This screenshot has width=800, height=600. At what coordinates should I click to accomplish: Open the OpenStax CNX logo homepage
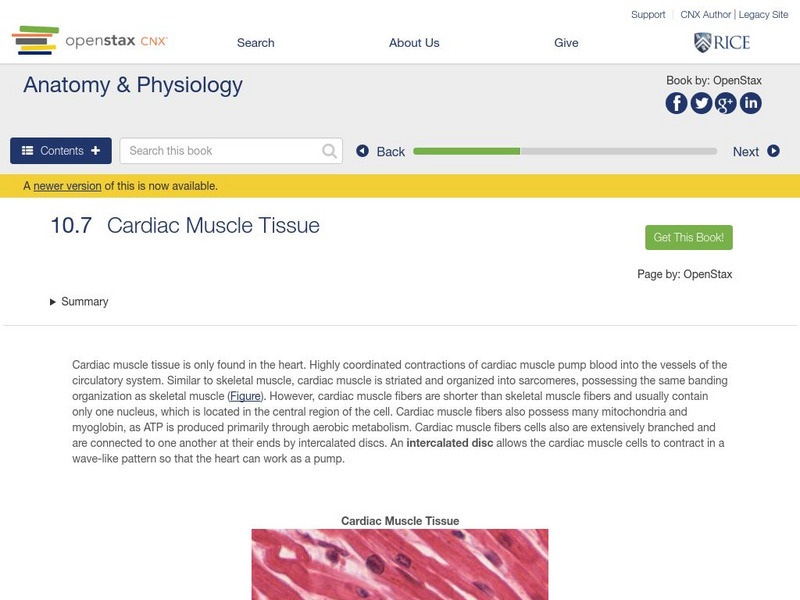90,41
